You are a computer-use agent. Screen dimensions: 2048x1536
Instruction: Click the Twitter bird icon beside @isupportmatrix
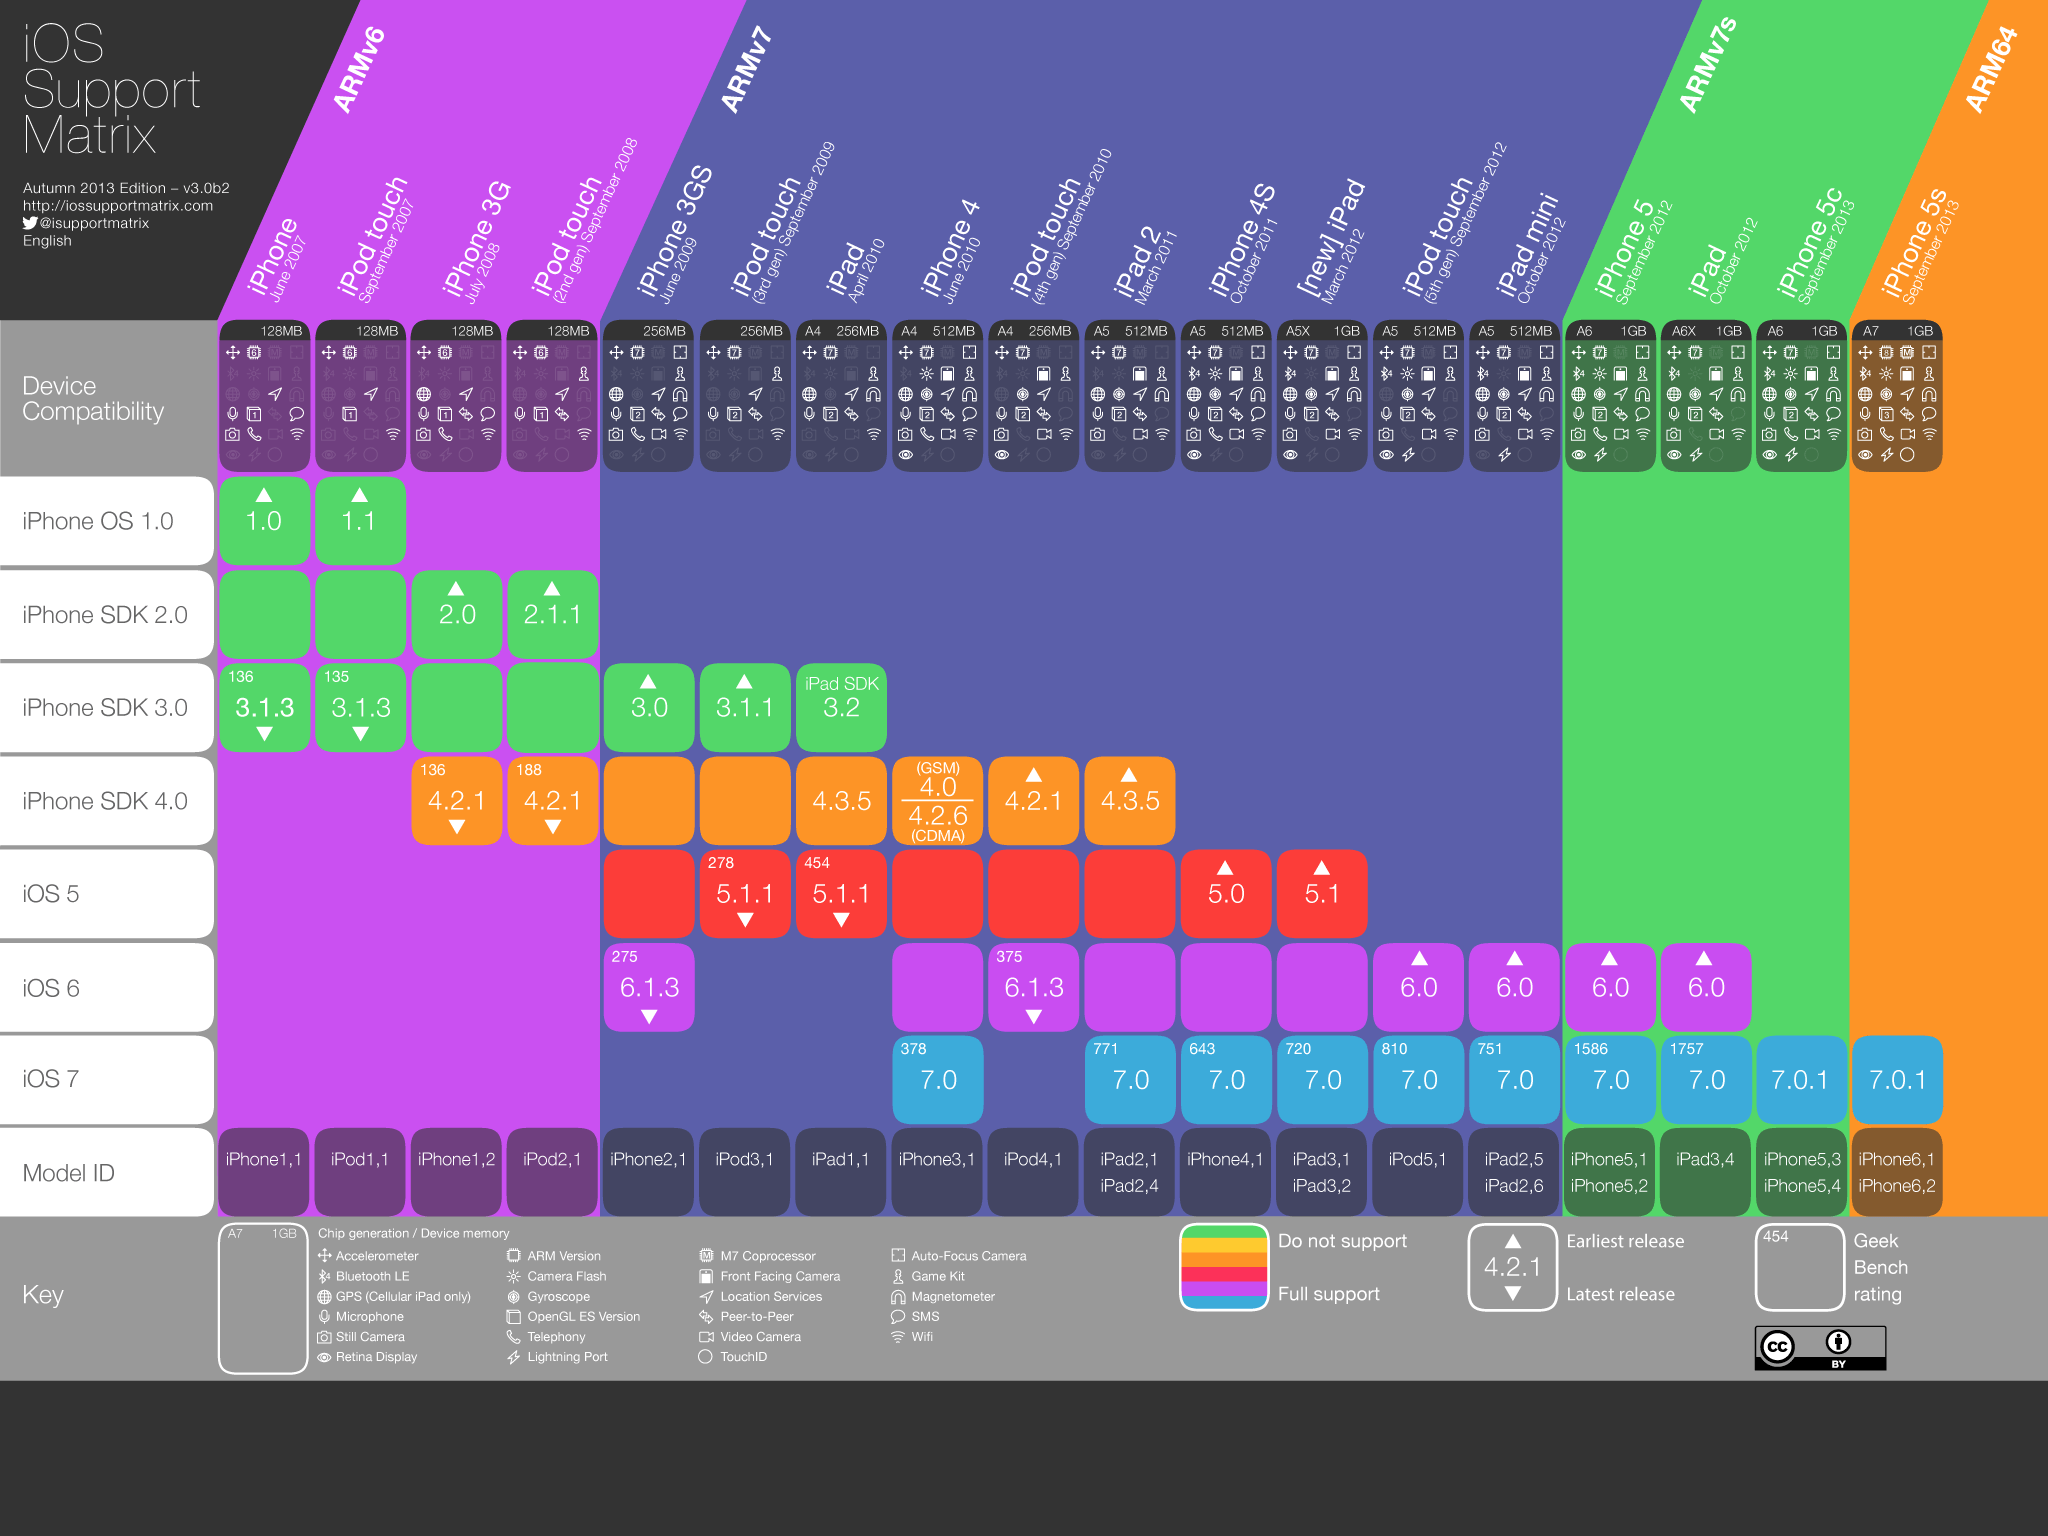30,223
